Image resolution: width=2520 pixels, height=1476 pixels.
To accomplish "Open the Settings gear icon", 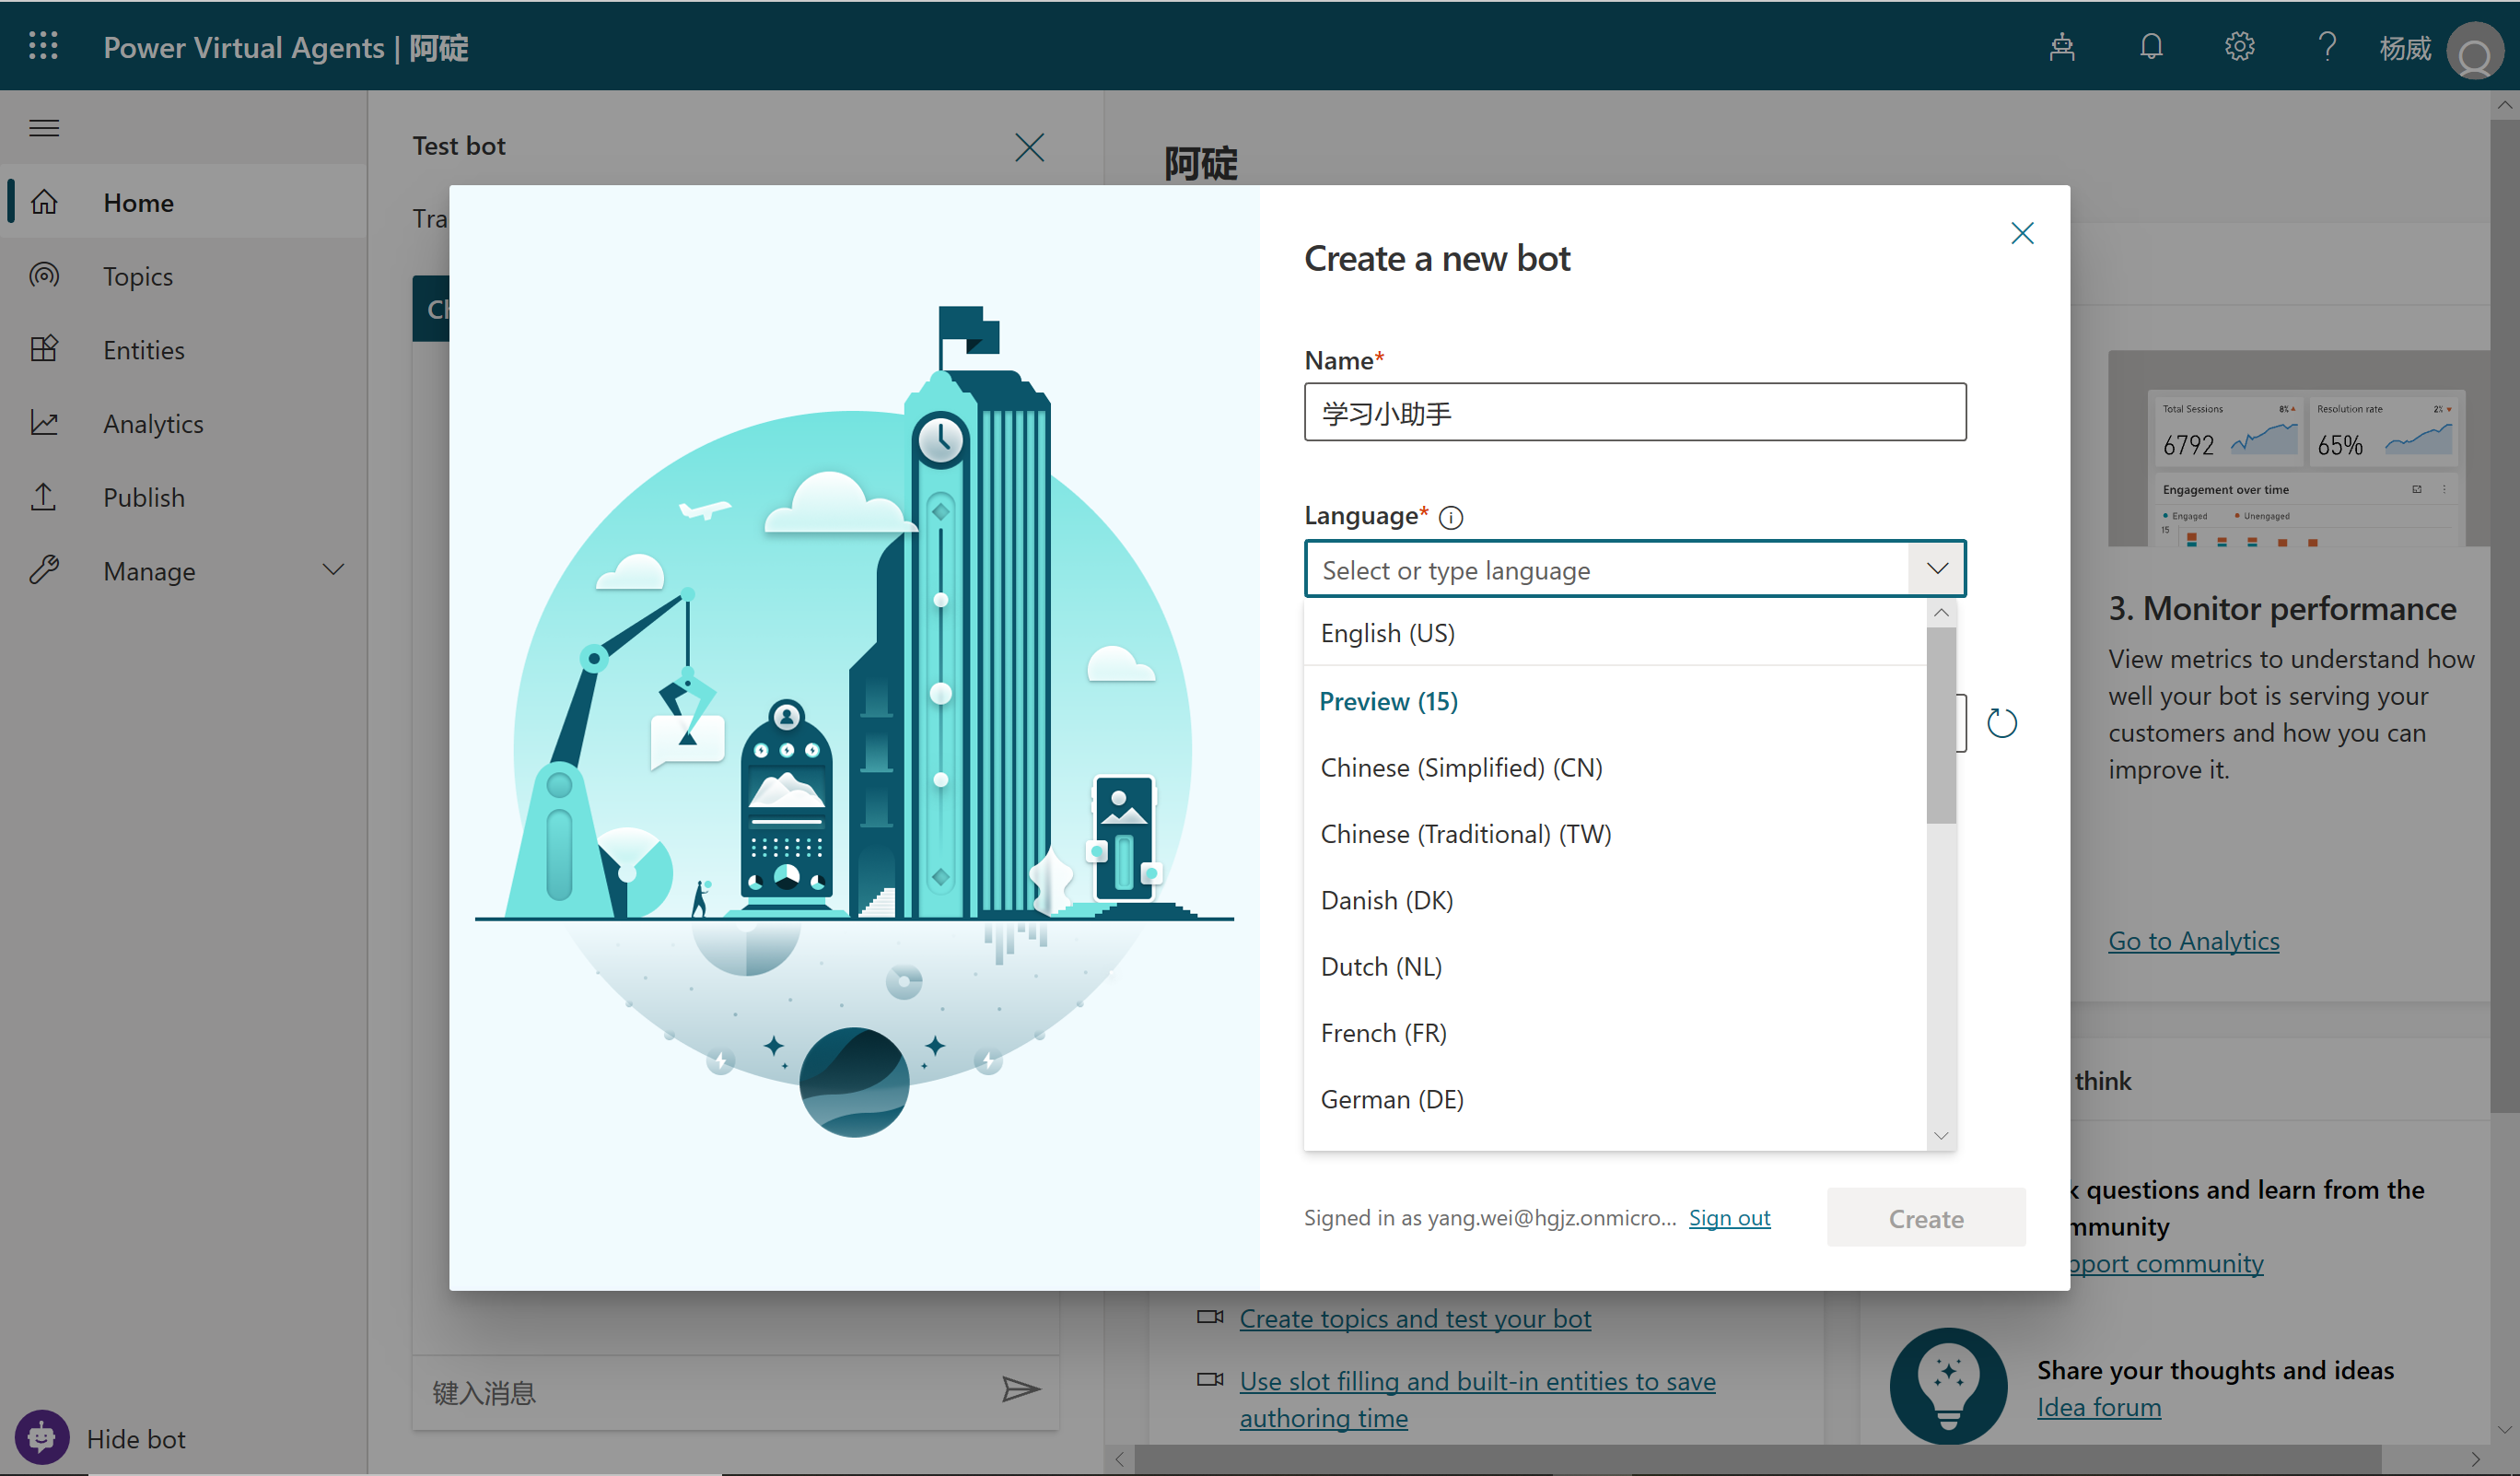I will coord(2239,47).
